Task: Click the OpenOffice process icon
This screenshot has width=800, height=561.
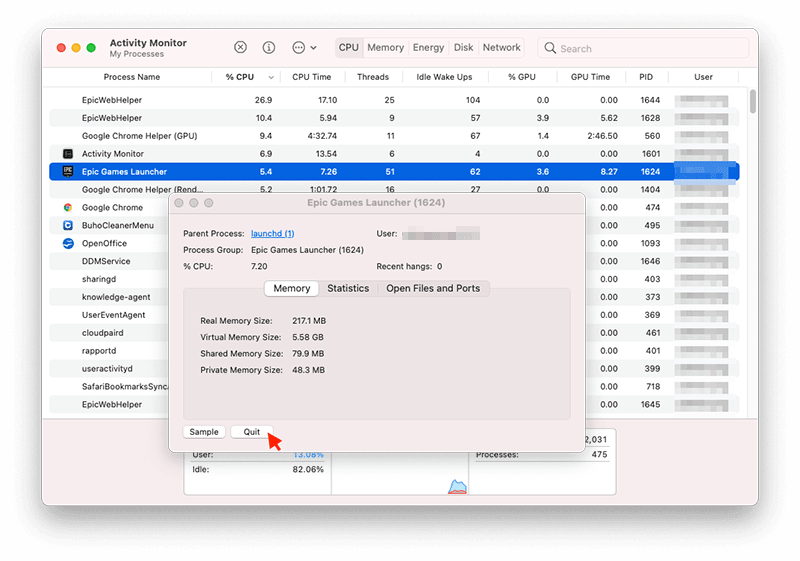Action: (x=68, y=243)
